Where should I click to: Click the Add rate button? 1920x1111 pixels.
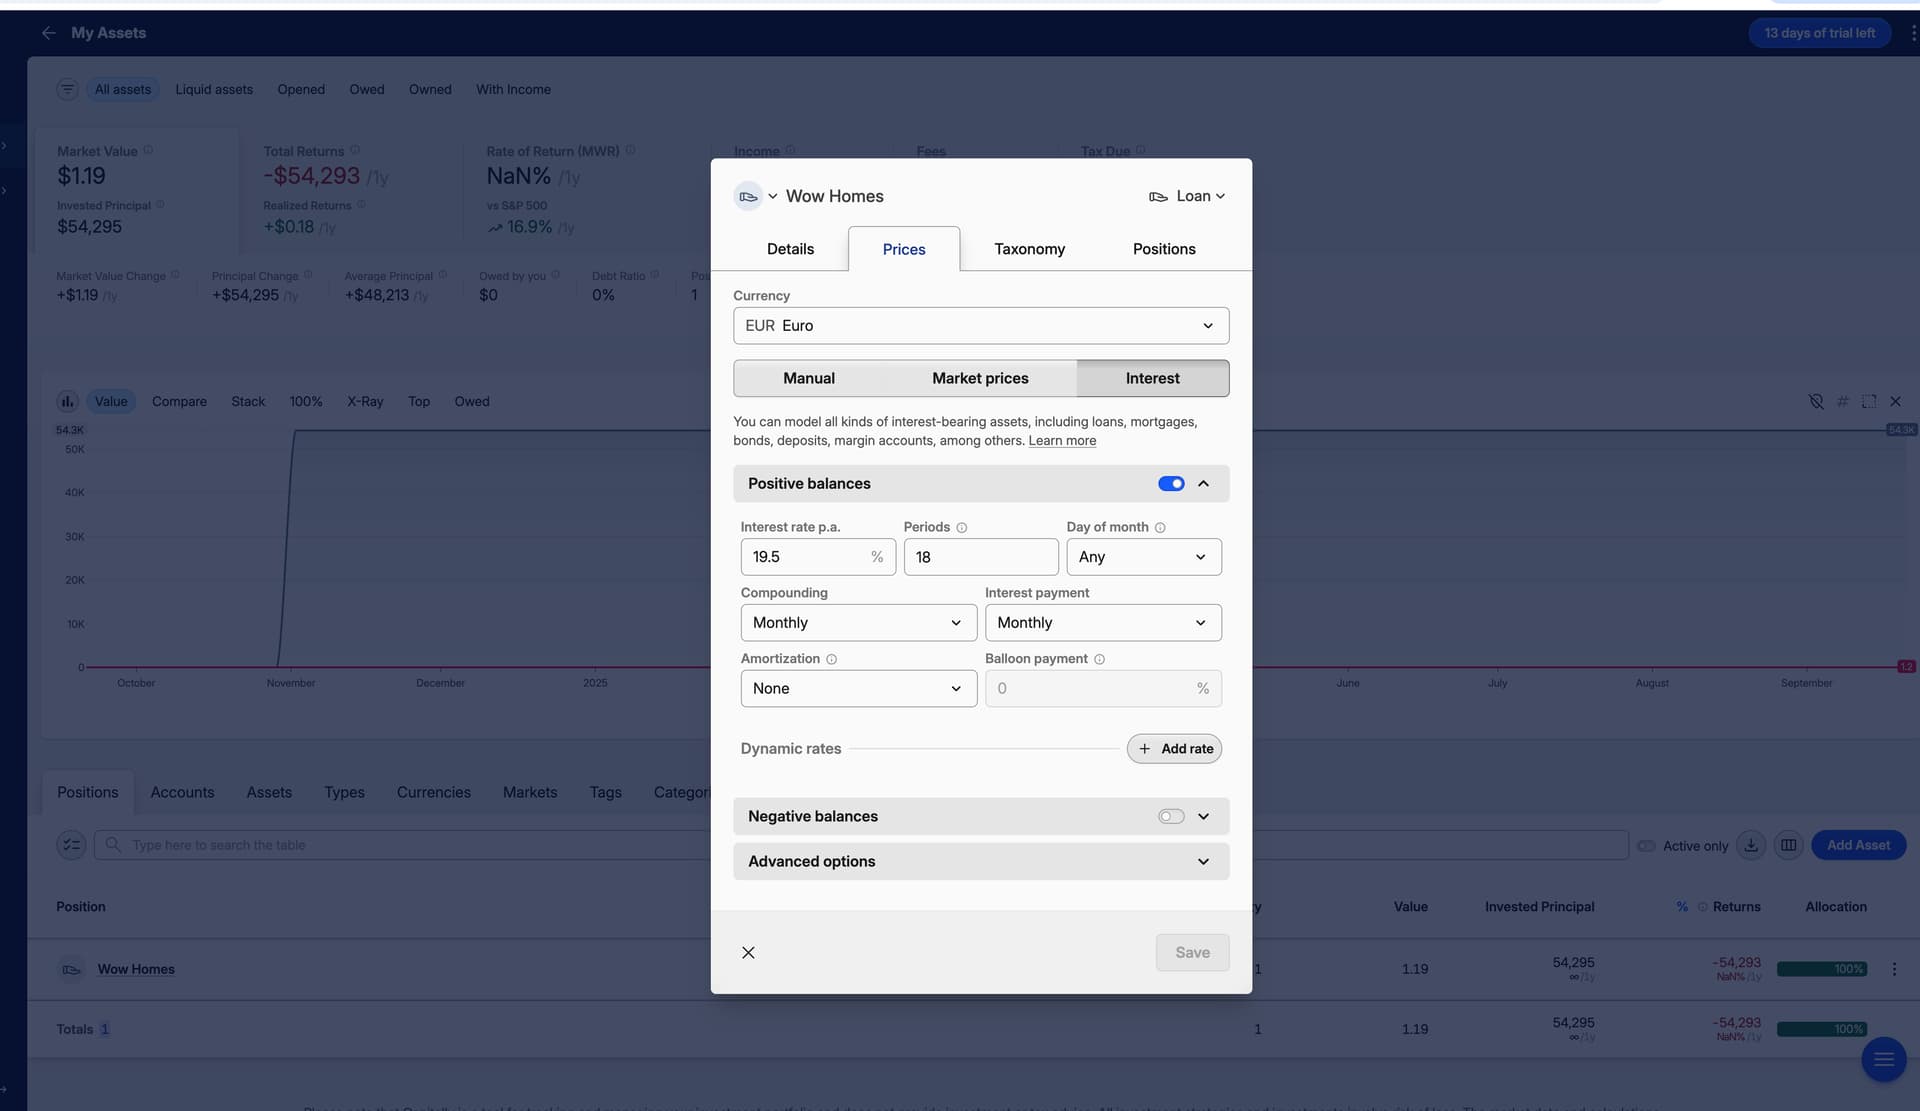[1174, 748]
